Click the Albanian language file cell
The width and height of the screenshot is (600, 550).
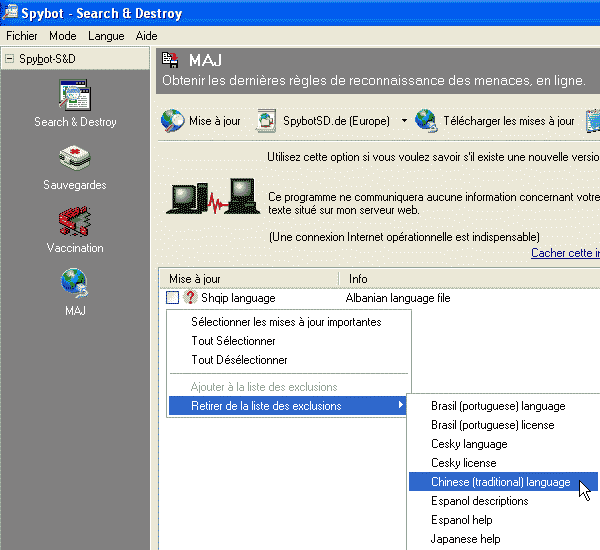(x=398, y=298)
